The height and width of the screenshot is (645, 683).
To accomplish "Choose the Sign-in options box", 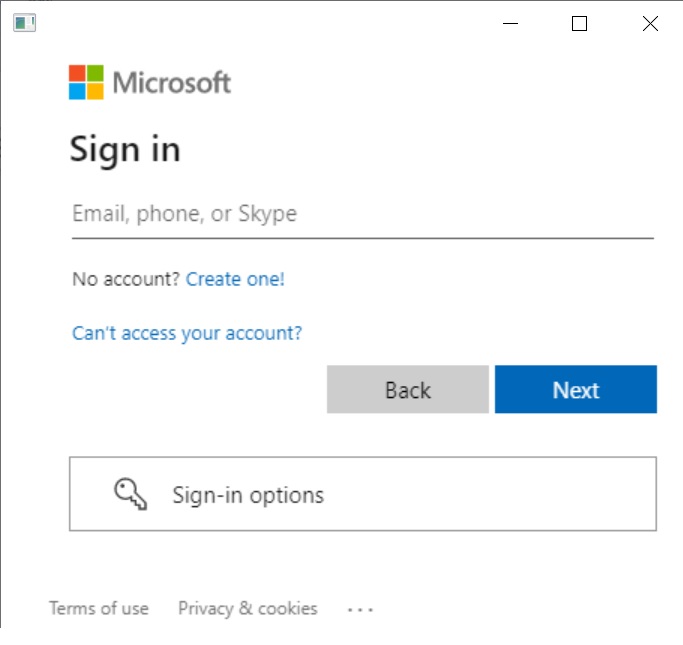I will click(363, 494).
